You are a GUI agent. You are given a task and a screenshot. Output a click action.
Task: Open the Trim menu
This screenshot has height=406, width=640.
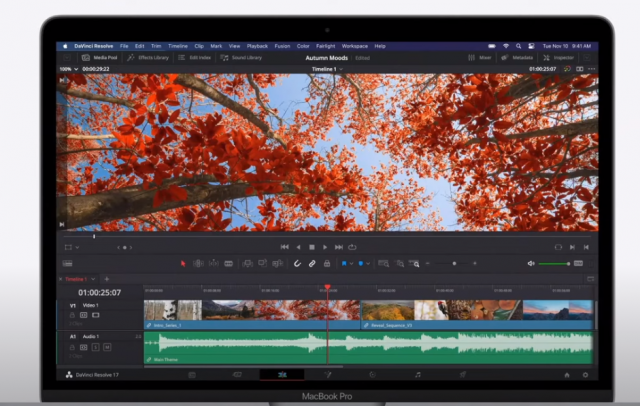tap(156, 46)
